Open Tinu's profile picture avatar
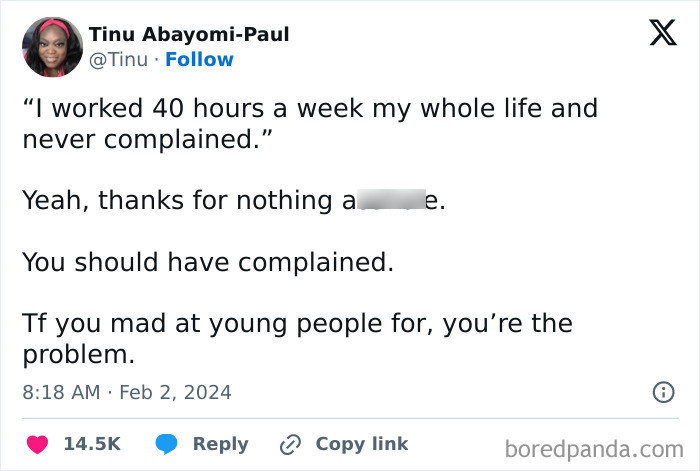This screenshot has height=471, width=700. coord(52,47)
